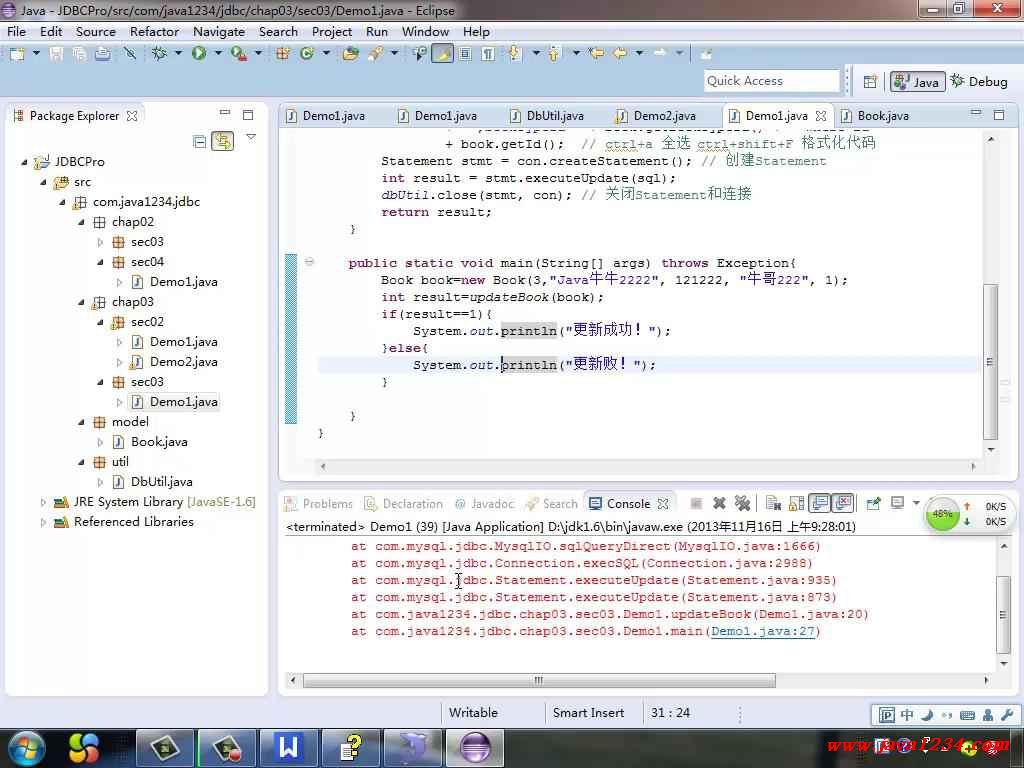Click the Quick Access search field
The image size is (1024, 768).
772,81
